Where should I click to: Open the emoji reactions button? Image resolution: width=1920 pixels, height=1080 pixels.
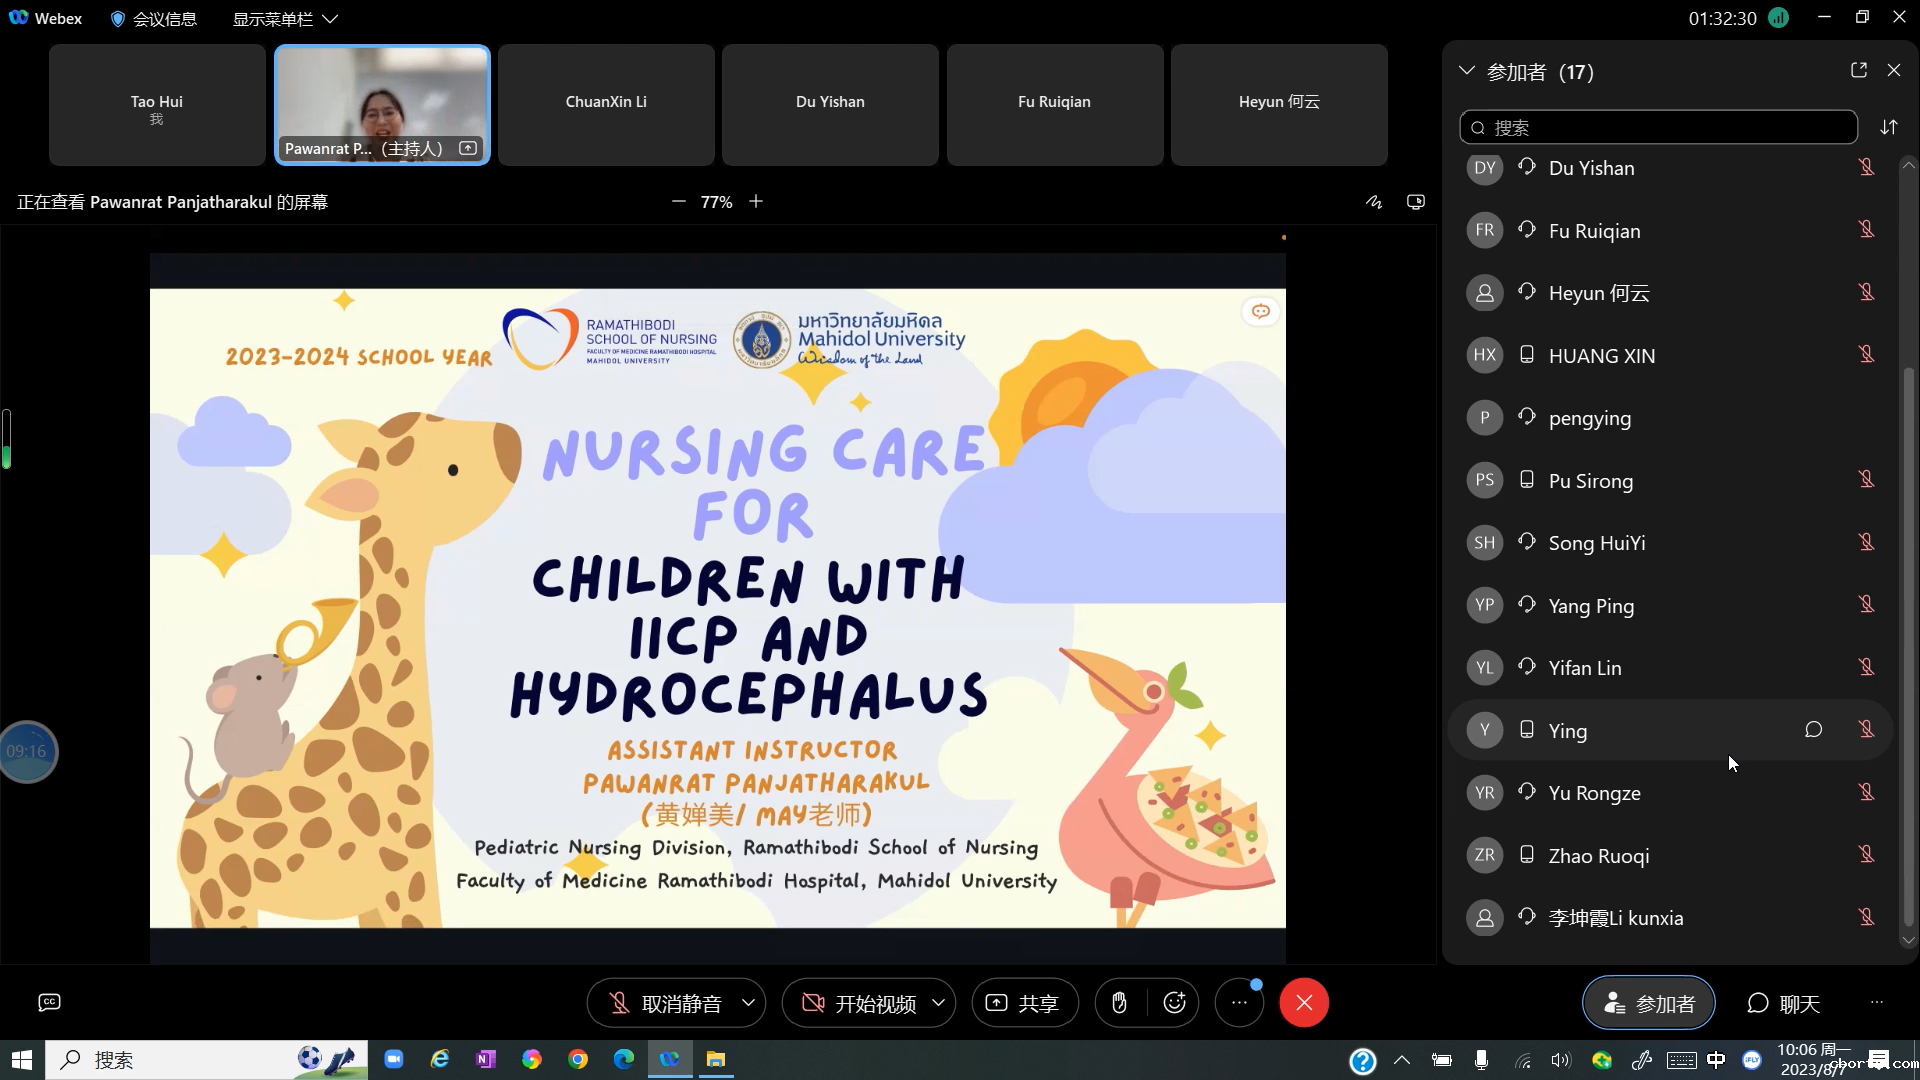[x=1174, y=1003]
